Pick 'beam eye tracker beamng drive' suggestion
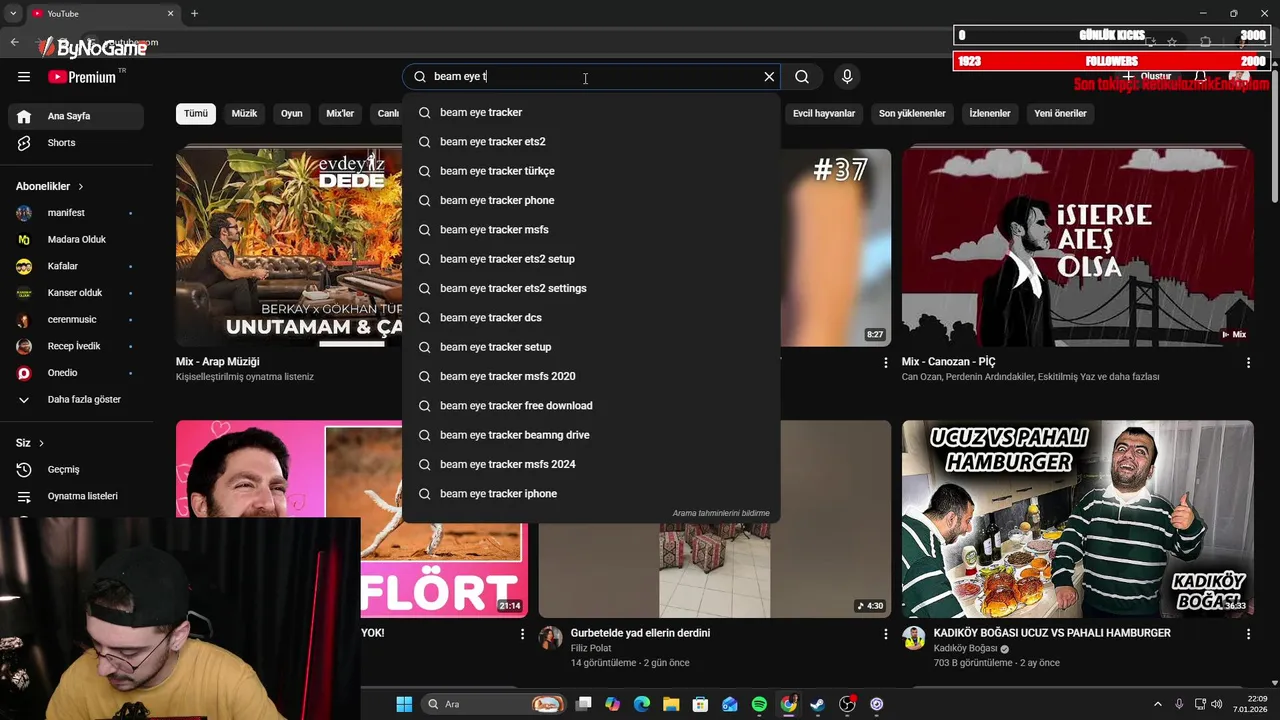 pos(591,435)
